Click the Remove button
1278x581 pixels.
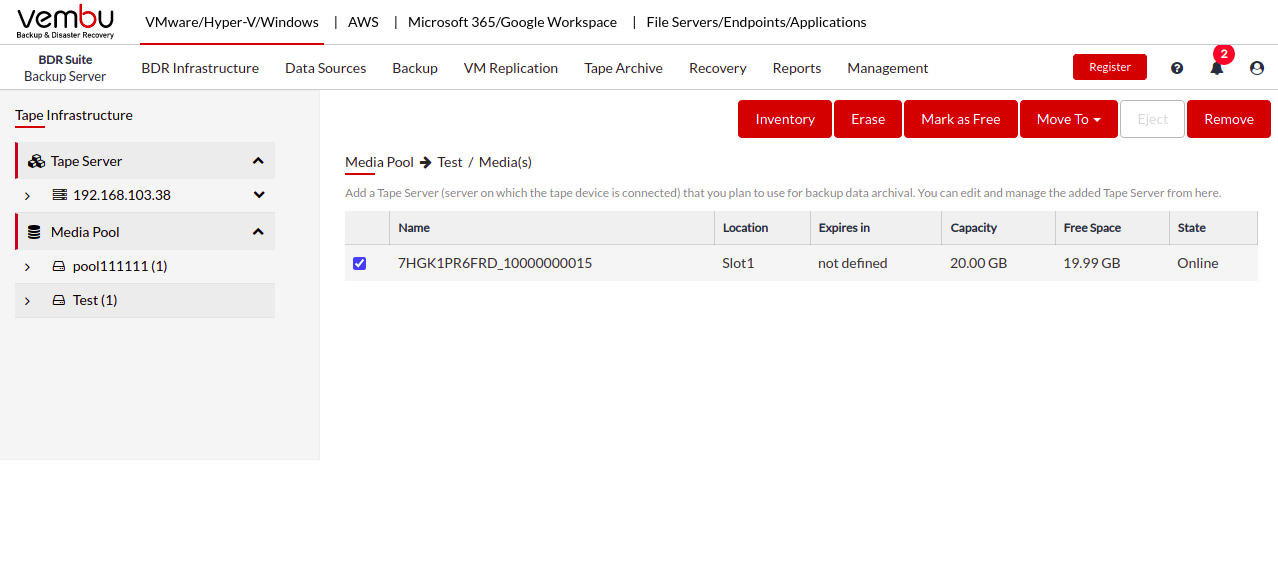click(1229, 119)
